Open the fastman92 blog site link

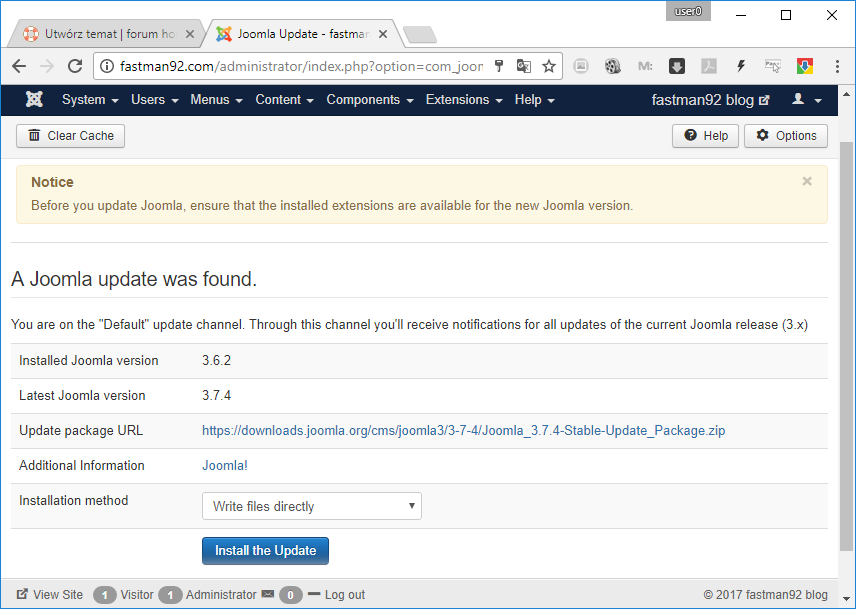point(710,100)
